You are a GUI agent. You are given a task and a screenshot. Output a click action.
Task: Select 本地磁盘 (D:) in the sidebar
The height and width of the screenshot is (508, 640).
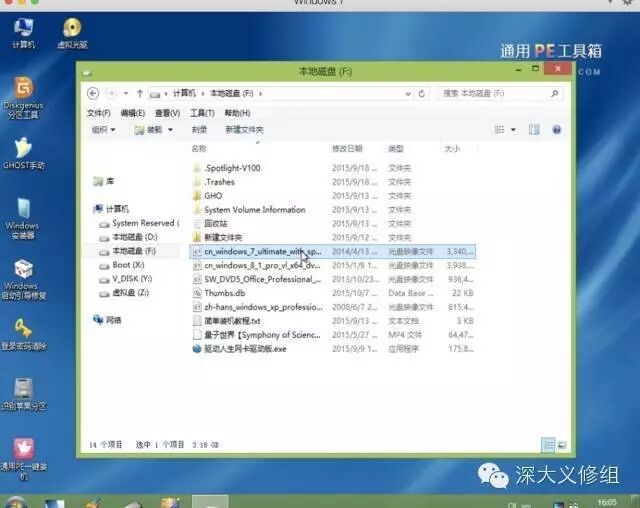(129, 237)
